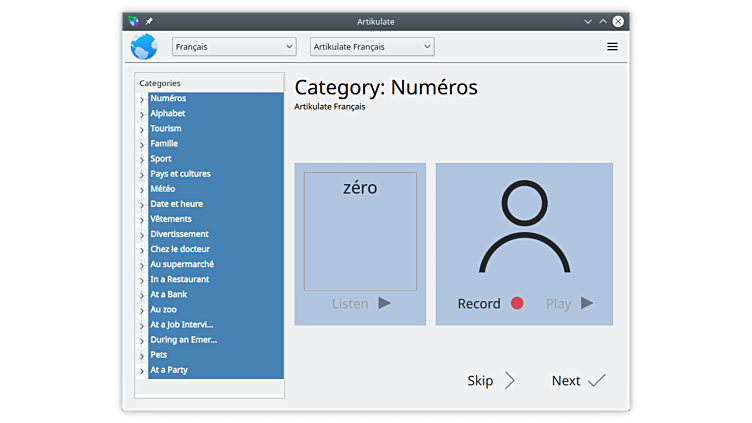Click the red Record button icon

(517, 303)
